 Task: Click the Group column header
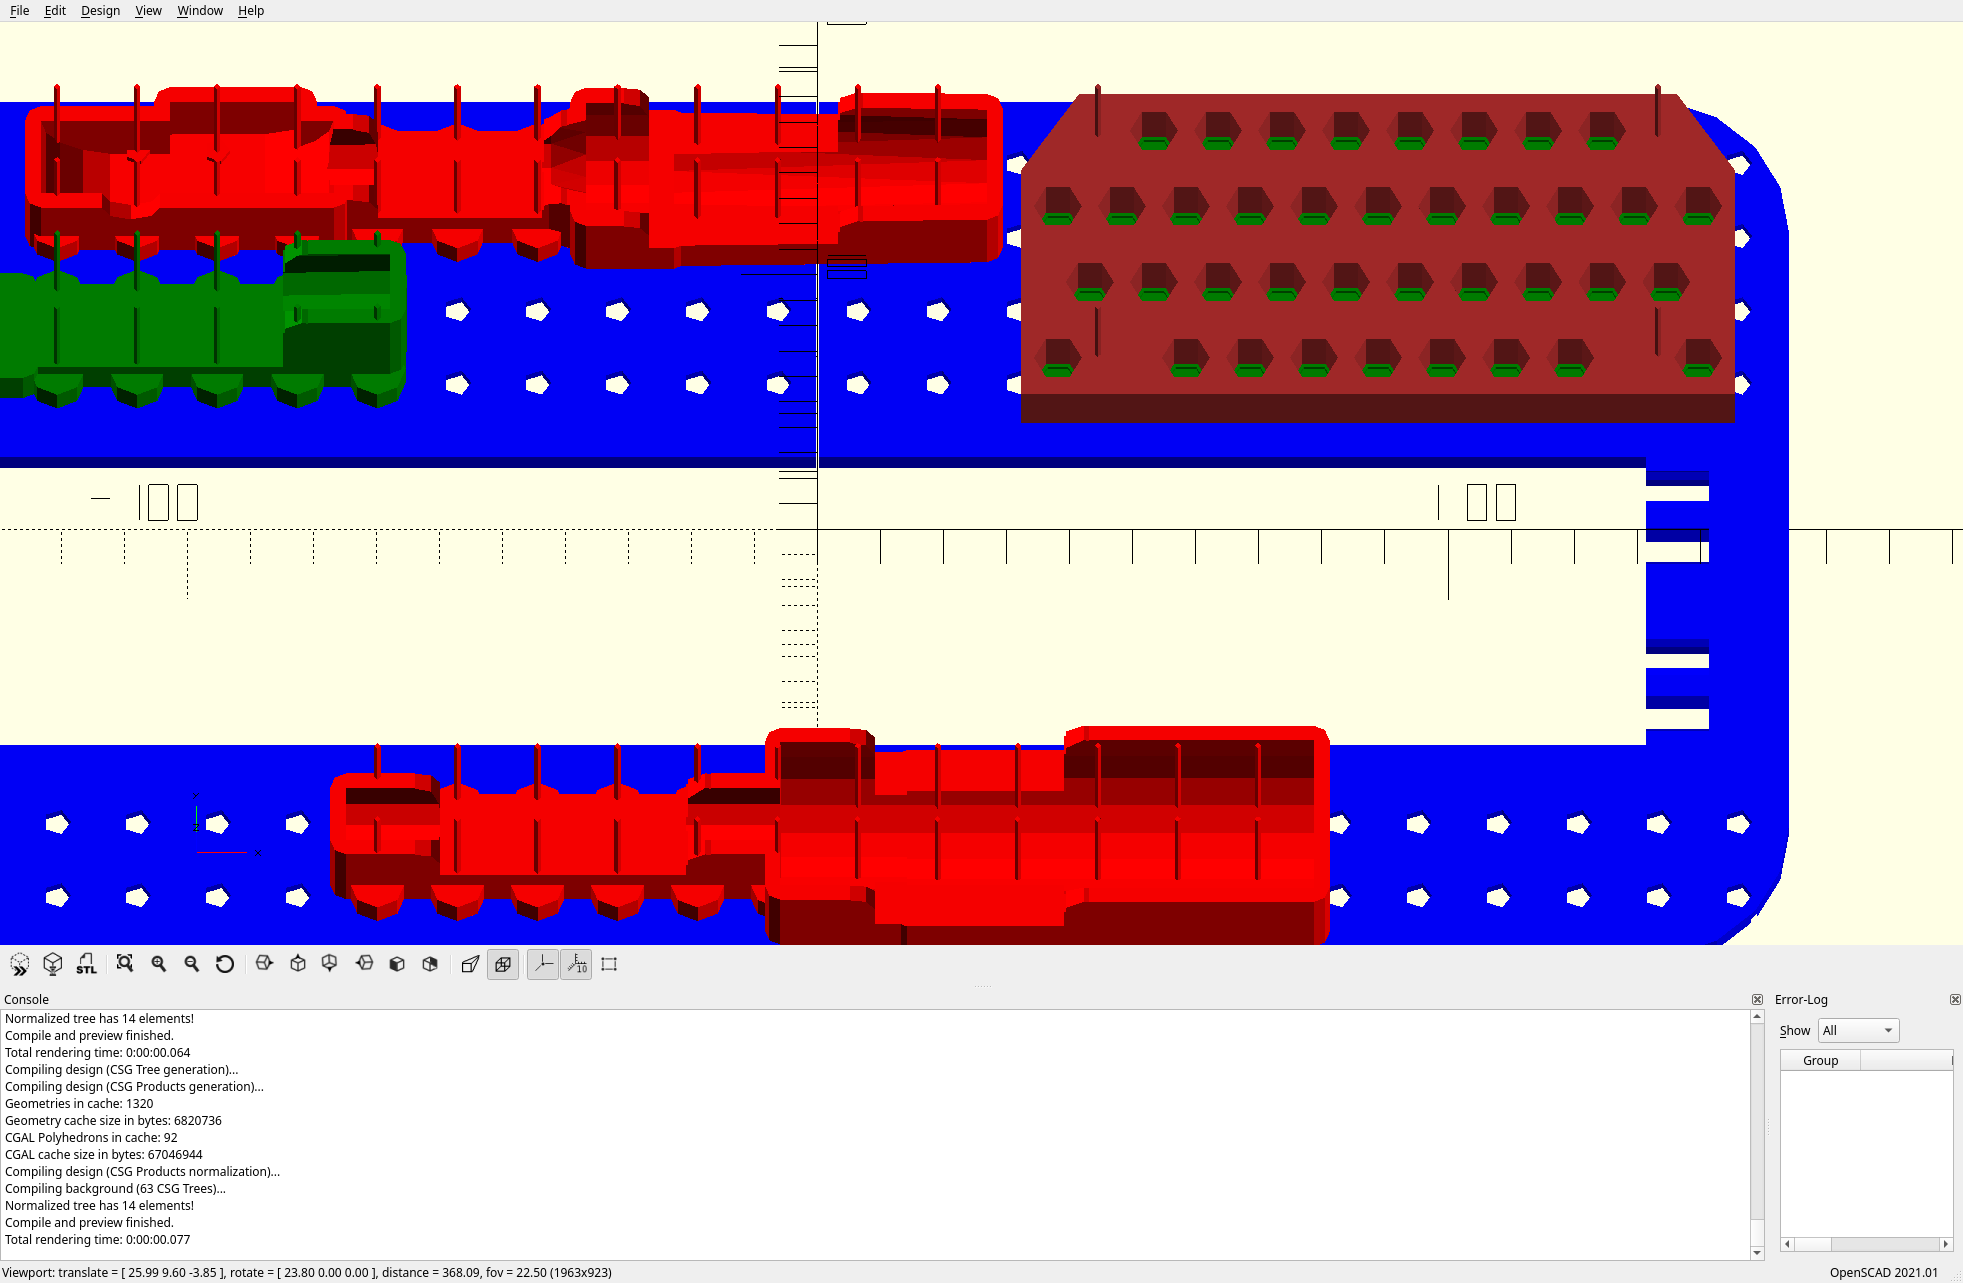click(x=1820, y=1060)
